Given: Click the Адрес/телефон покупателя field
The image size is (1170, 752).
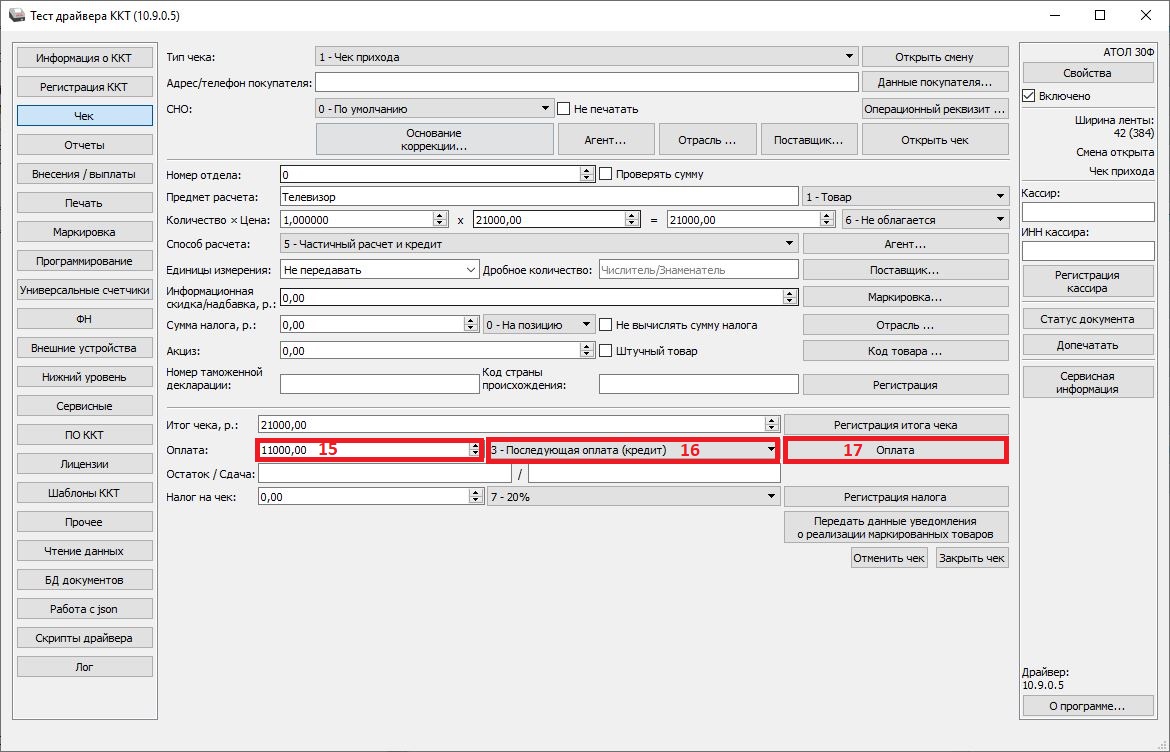Looking at the screenshot, I should pyautogui.click(x=587, y=82).
